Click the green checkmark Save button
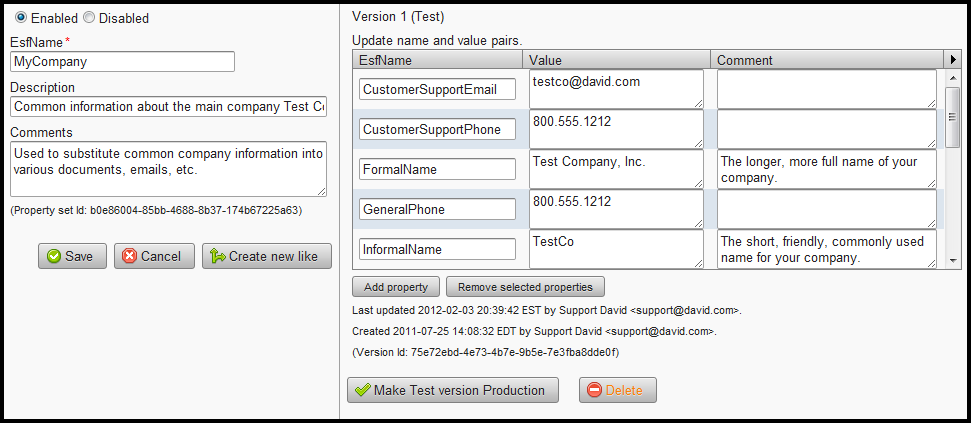Viewport: 971px width, 423px height. click(72, 256)
